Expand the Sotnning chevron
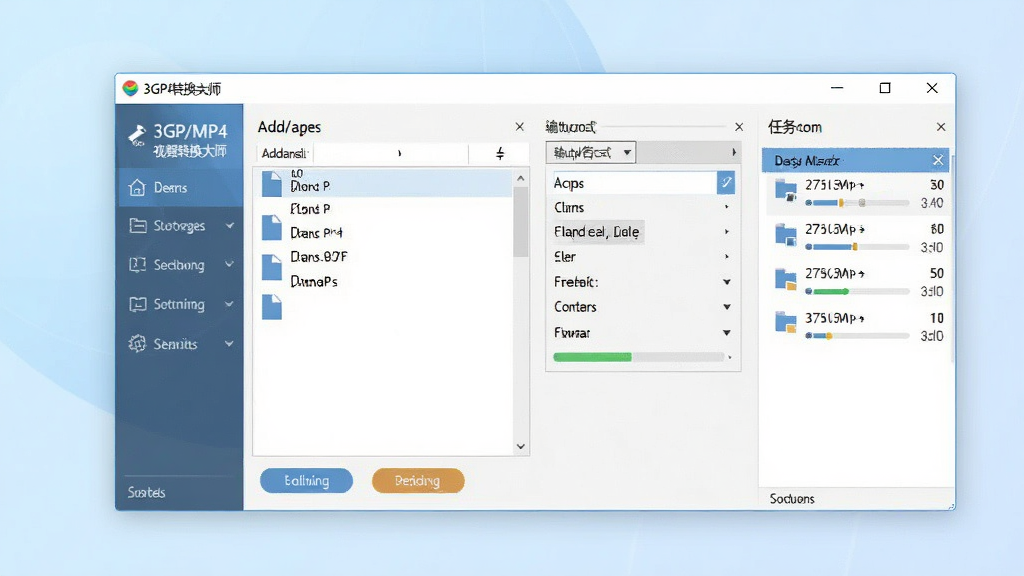This screenshot has height=576, width=1024. [229, 304]
